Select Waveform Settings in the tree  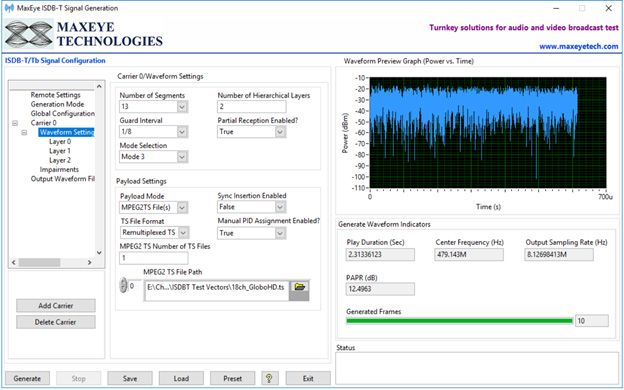(66, 132)
